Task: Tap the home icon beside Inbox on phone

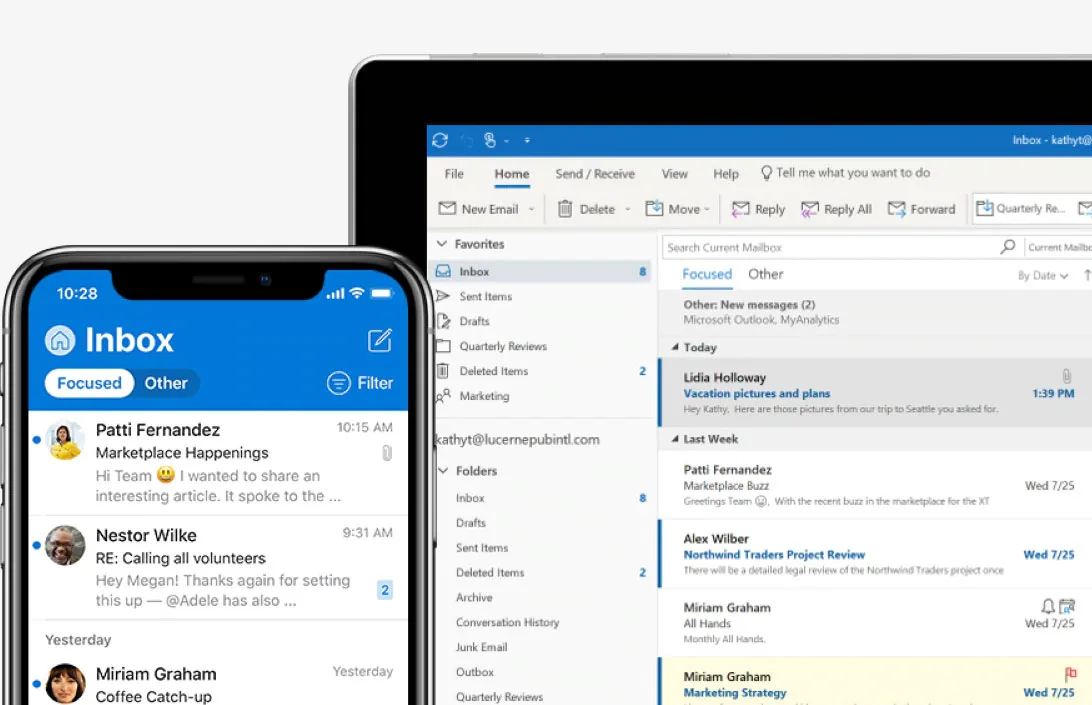Action: coord(60,340)
